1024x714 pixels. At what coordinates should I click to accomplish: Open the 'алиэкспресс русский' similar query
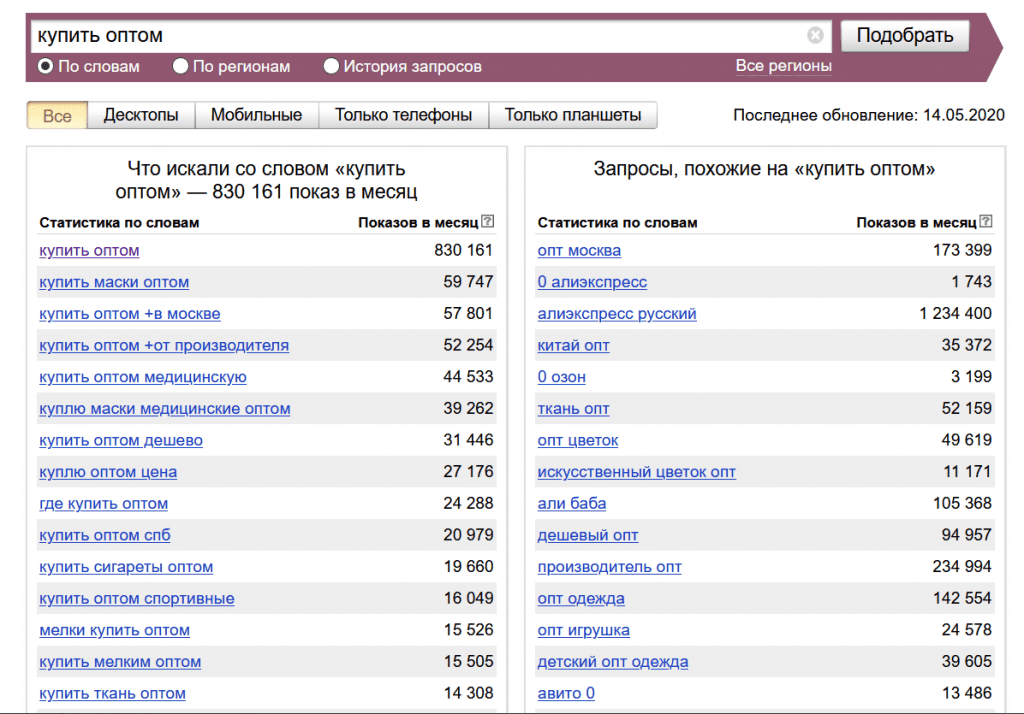pos(617,314)
